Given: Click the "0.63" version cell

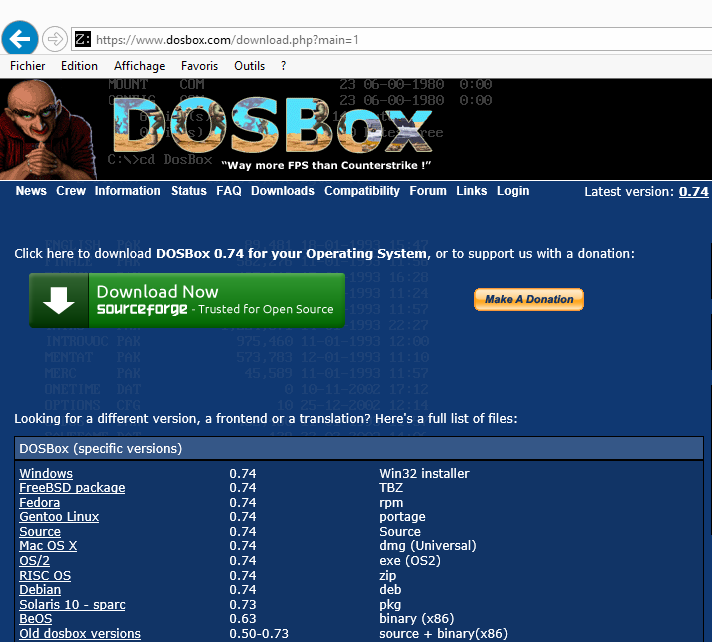Looking at the screenshot, I should (242, 619).
